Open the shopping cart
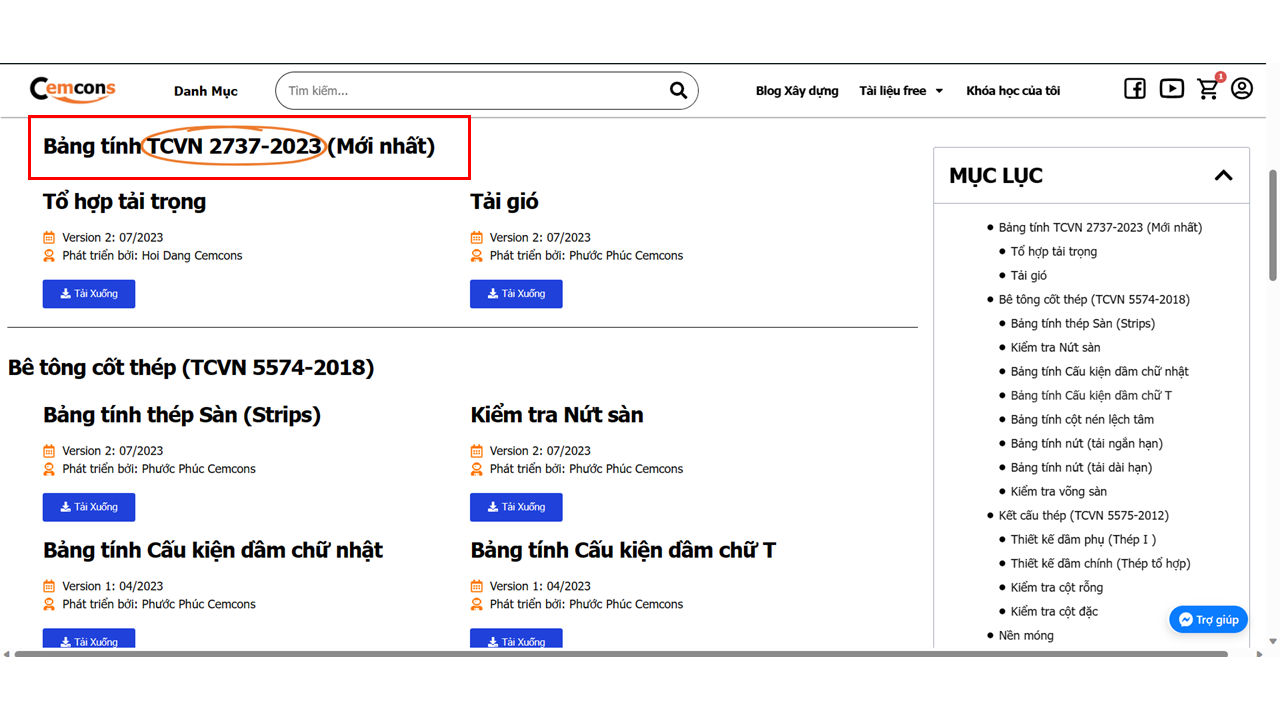This screenshot has width=1280, height=720. click(1208, 89)
